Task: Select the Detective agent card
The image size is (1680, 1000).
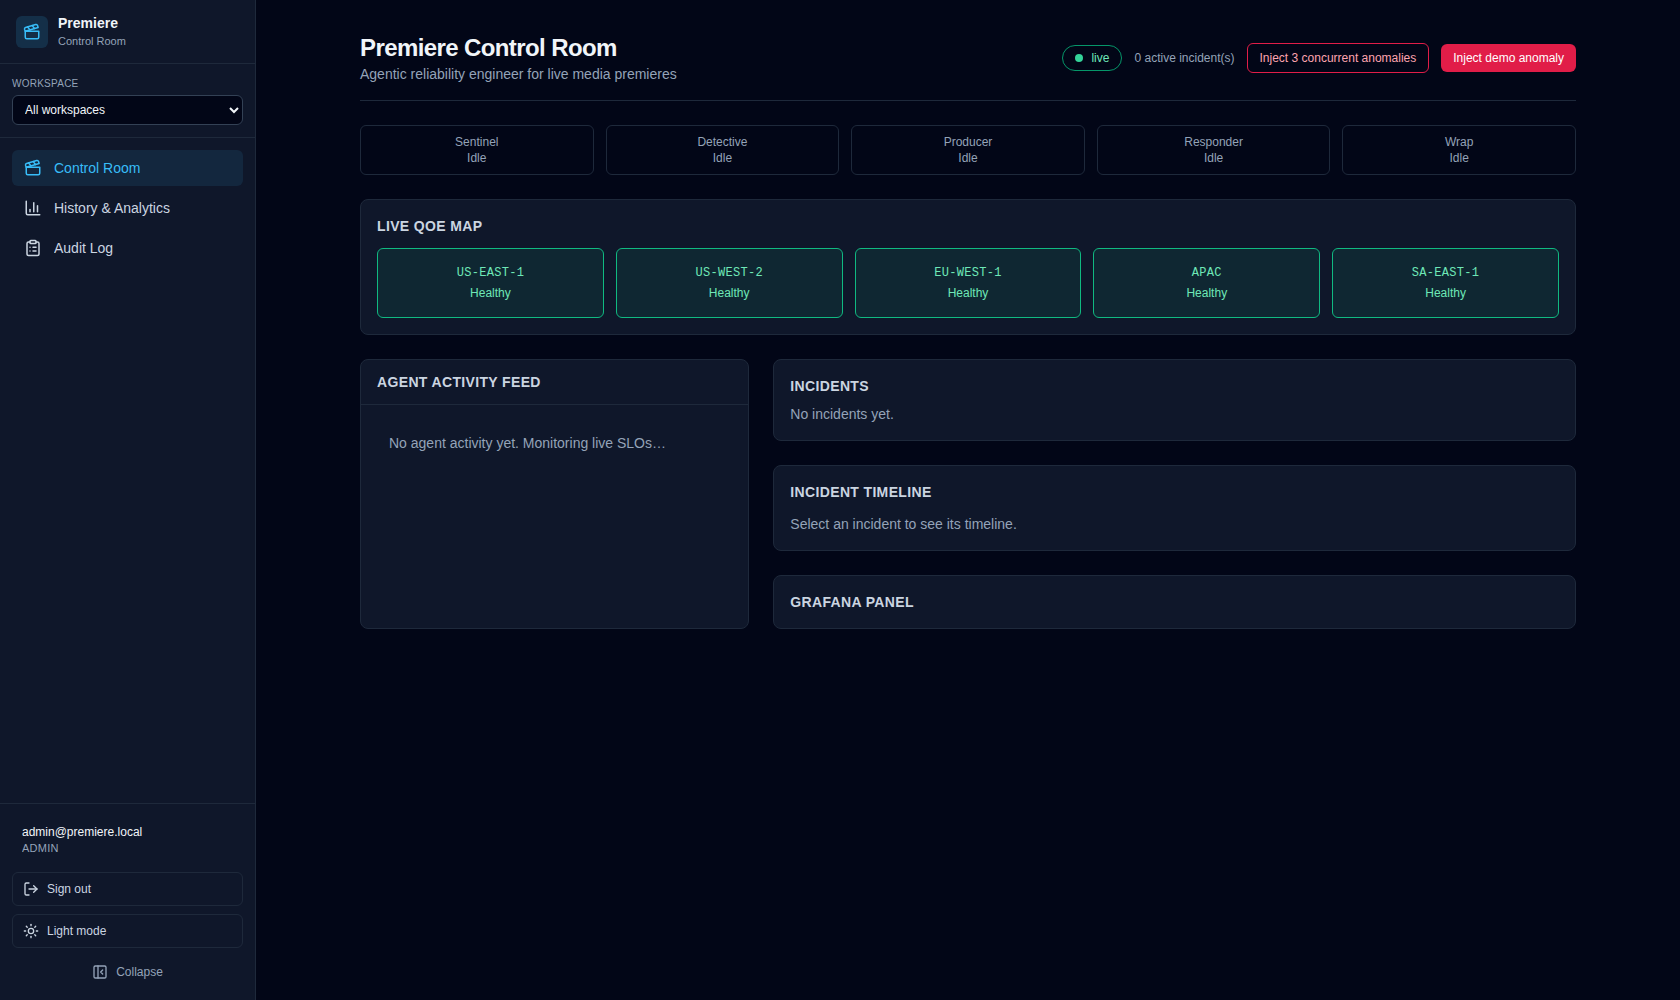Action: tap(722, 150)
